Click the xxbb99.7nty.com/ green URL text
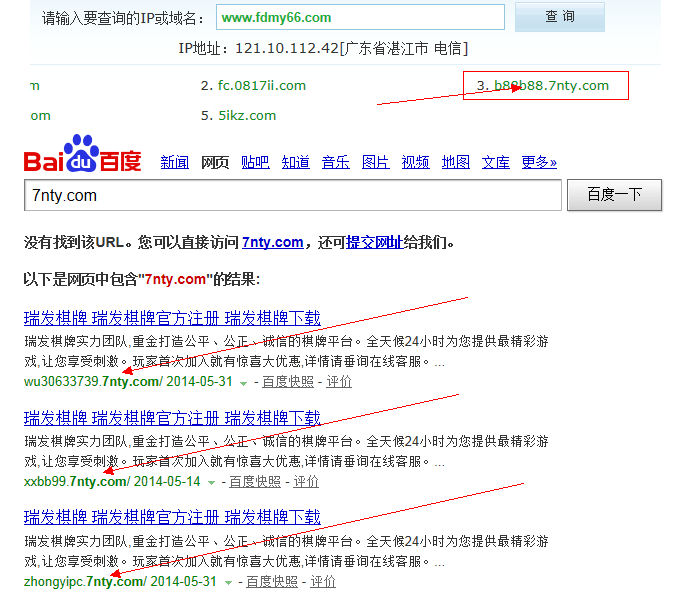 (x=77, y=482)
